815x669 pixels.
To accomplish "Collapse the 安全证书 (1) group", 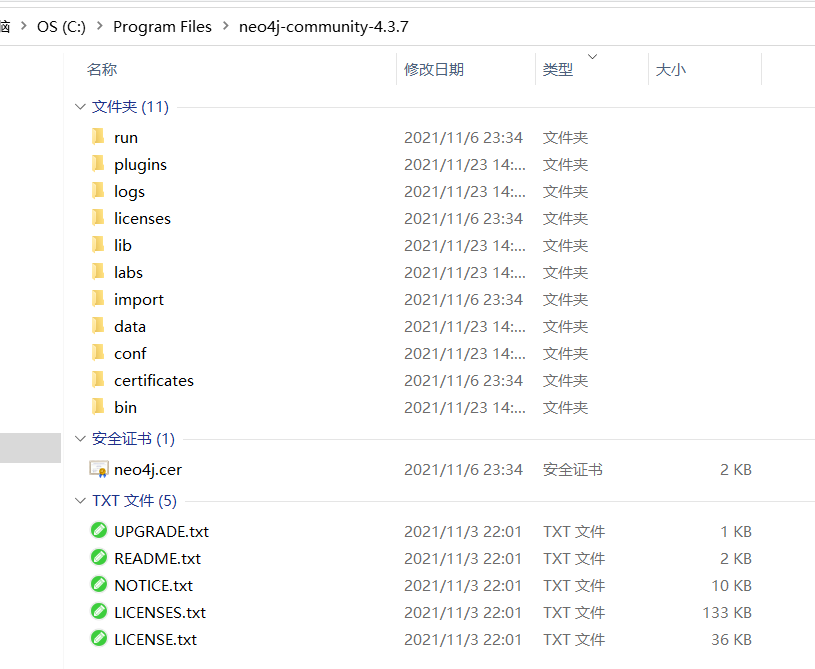I will 80,439.
